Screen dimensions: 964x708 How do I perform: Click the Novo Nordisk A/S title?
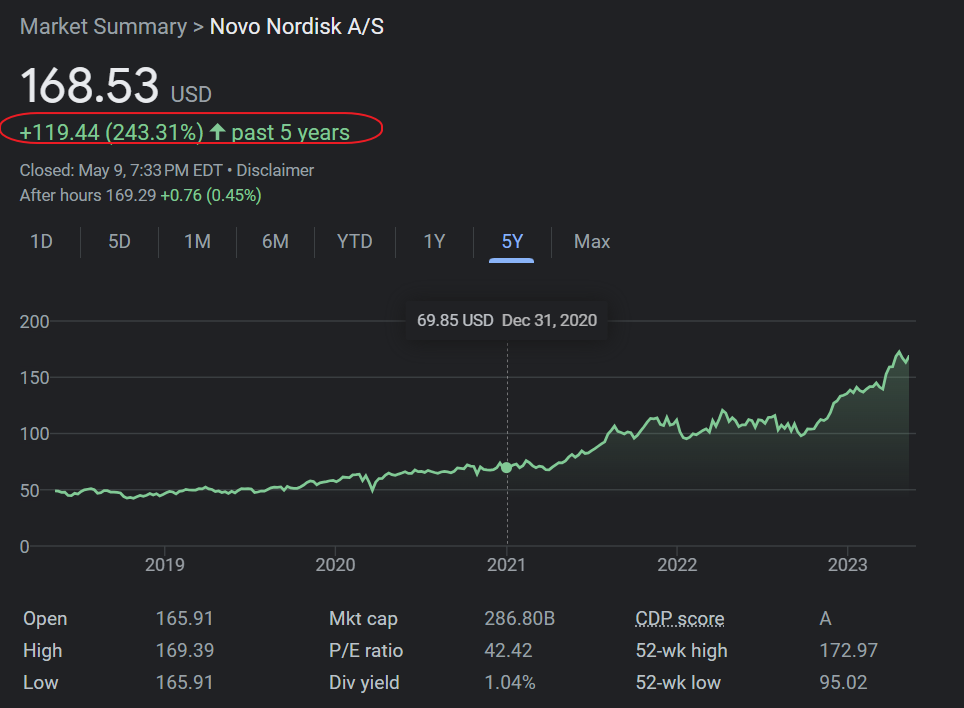[x=297, y=26]
